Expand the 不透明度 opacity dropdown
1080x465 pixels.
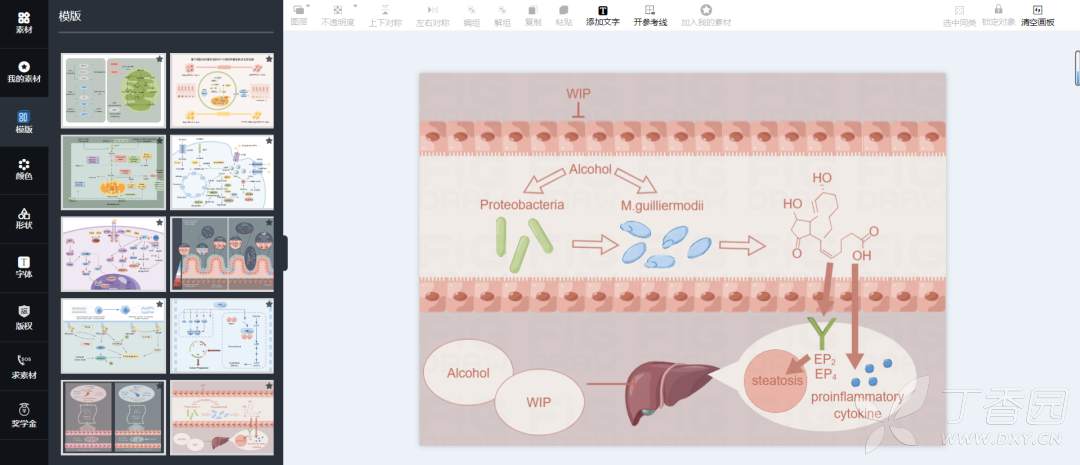[337, 14]
